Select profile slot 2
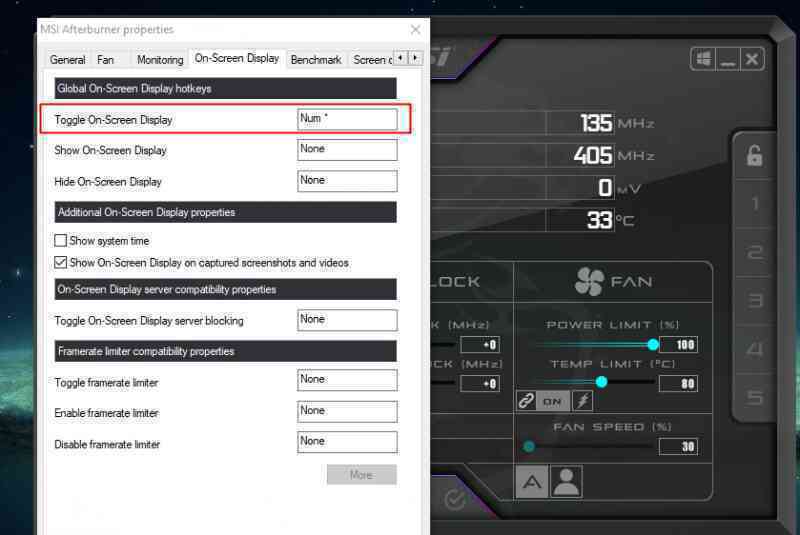 coord(755,252)
